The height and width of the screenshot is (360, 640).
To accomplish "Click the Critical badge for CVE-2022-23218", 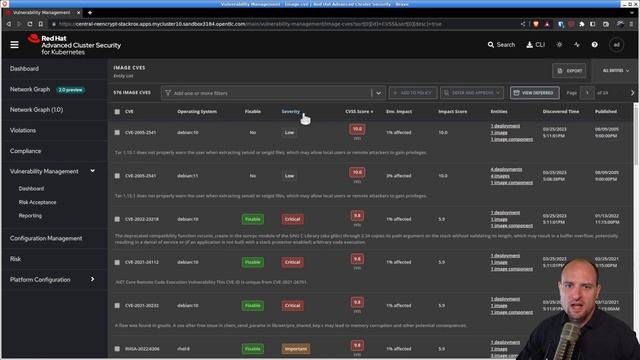I will 292,219.
